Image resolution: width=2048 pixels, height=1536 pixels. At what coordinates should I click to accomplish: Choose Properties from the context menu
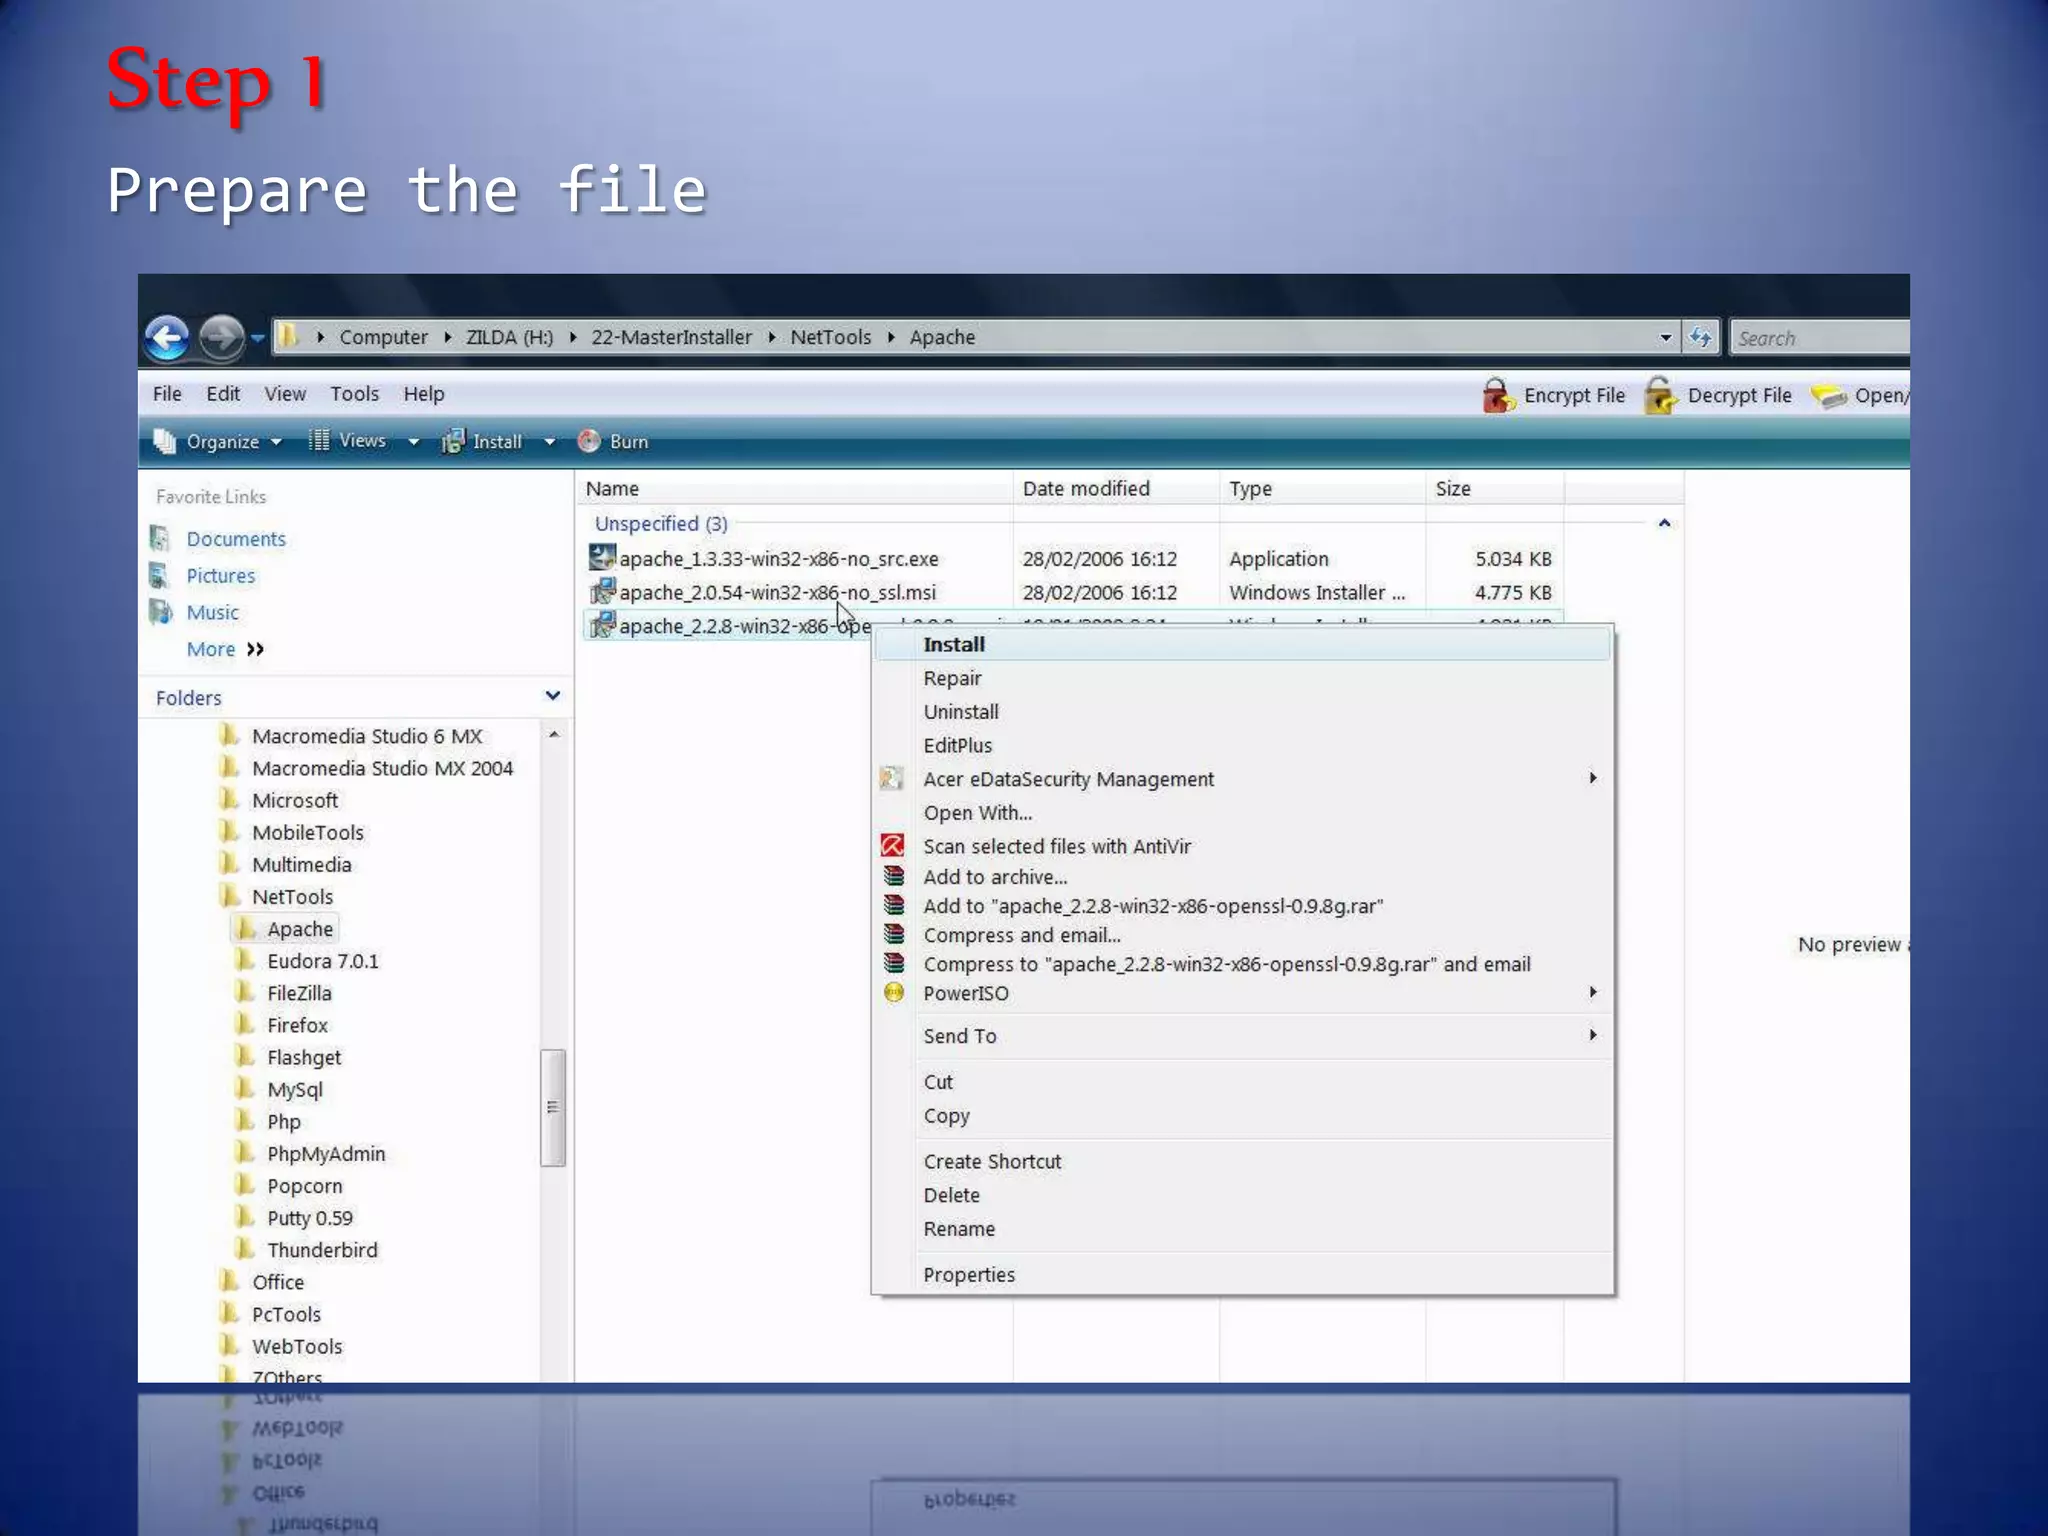1242,1275
